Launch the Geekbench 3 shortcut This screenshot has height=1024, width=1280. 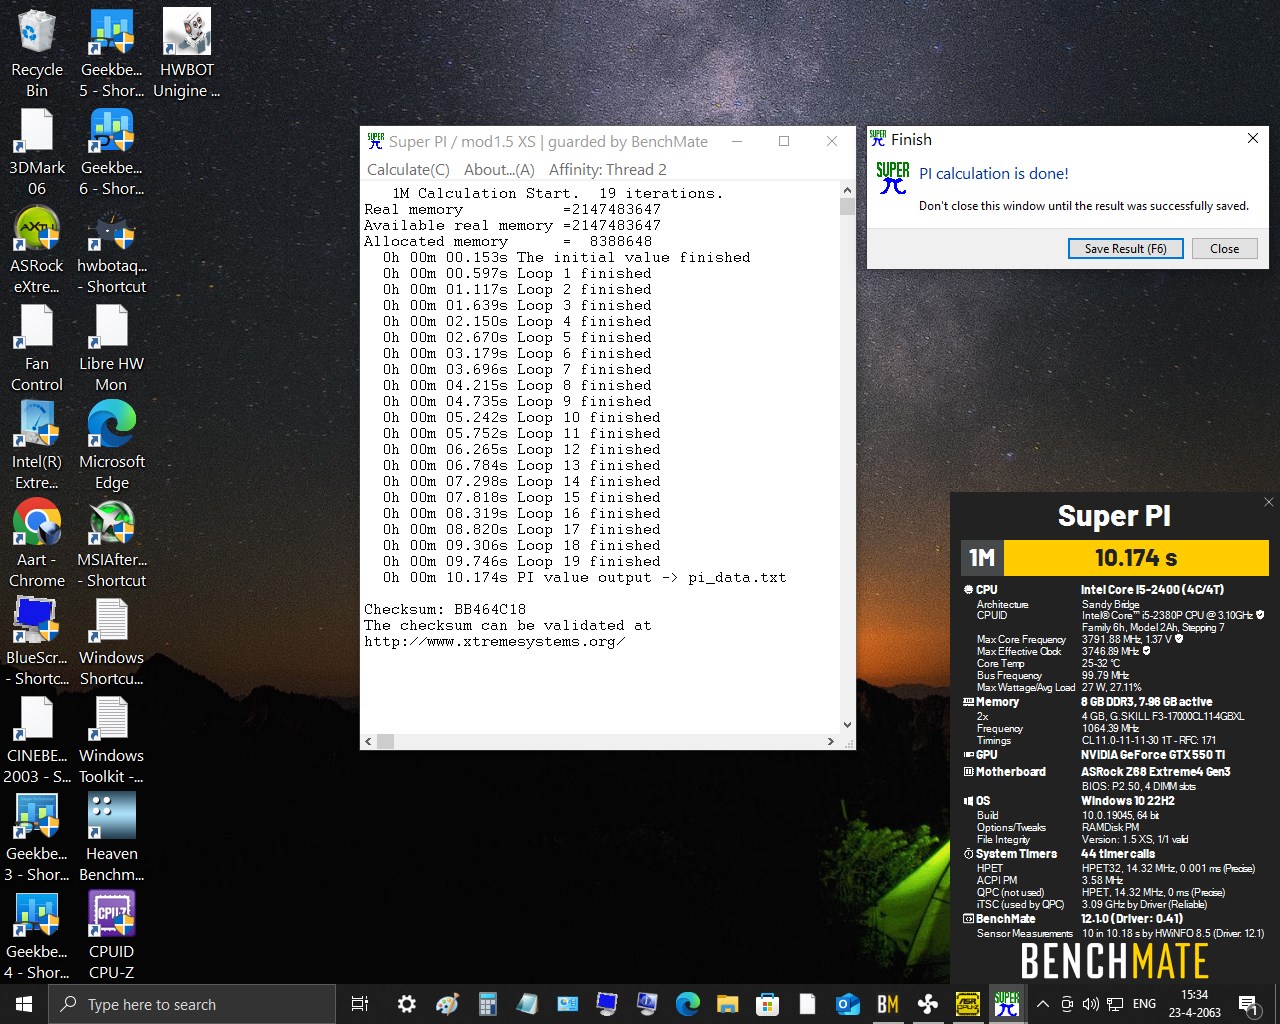coord(37,839)
